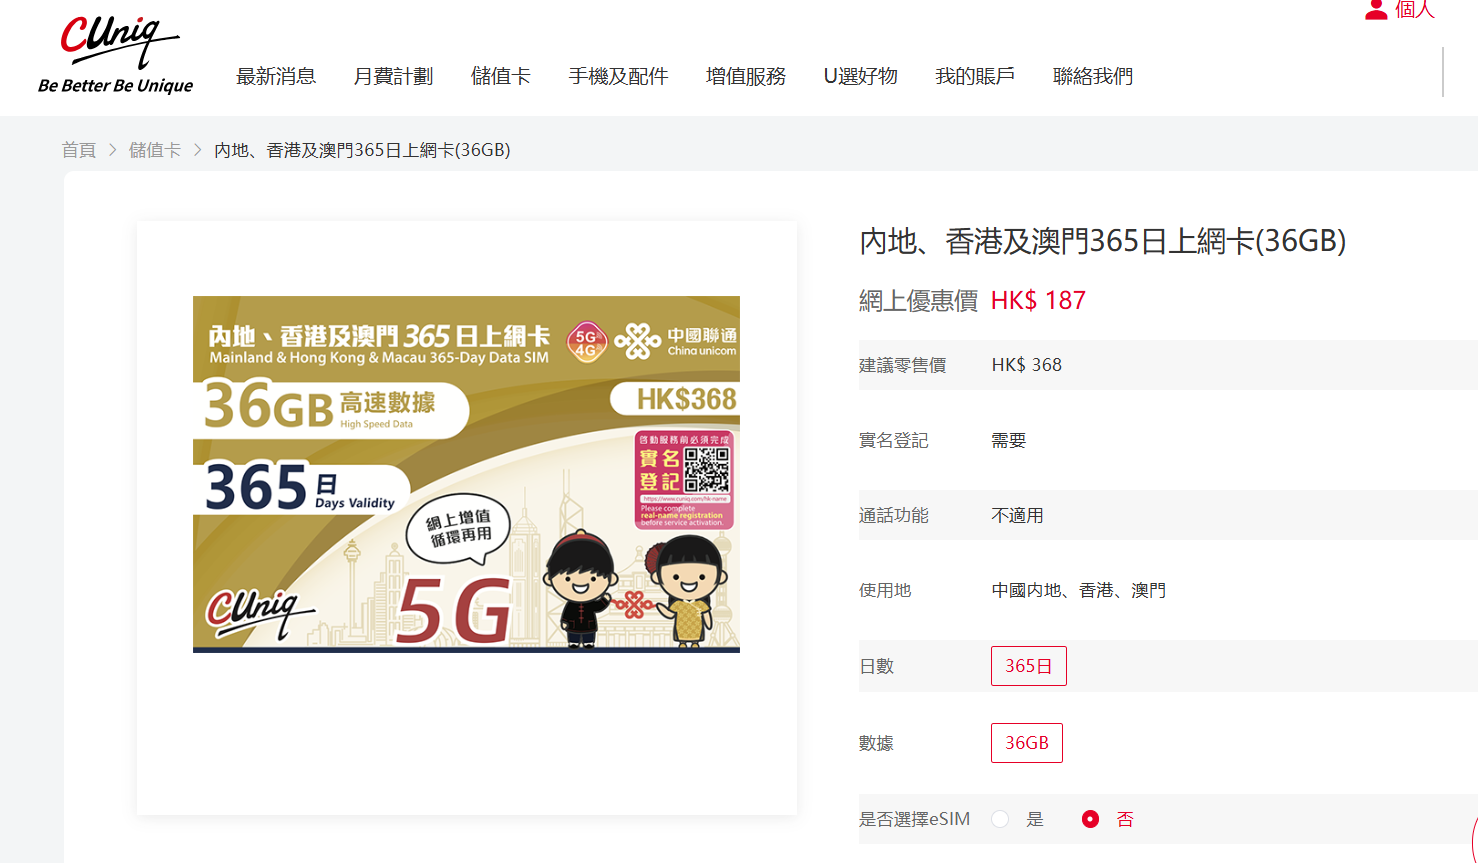
Task: Click breadcrumb chevron after 首頁
Action: click(x=113, y=150)
